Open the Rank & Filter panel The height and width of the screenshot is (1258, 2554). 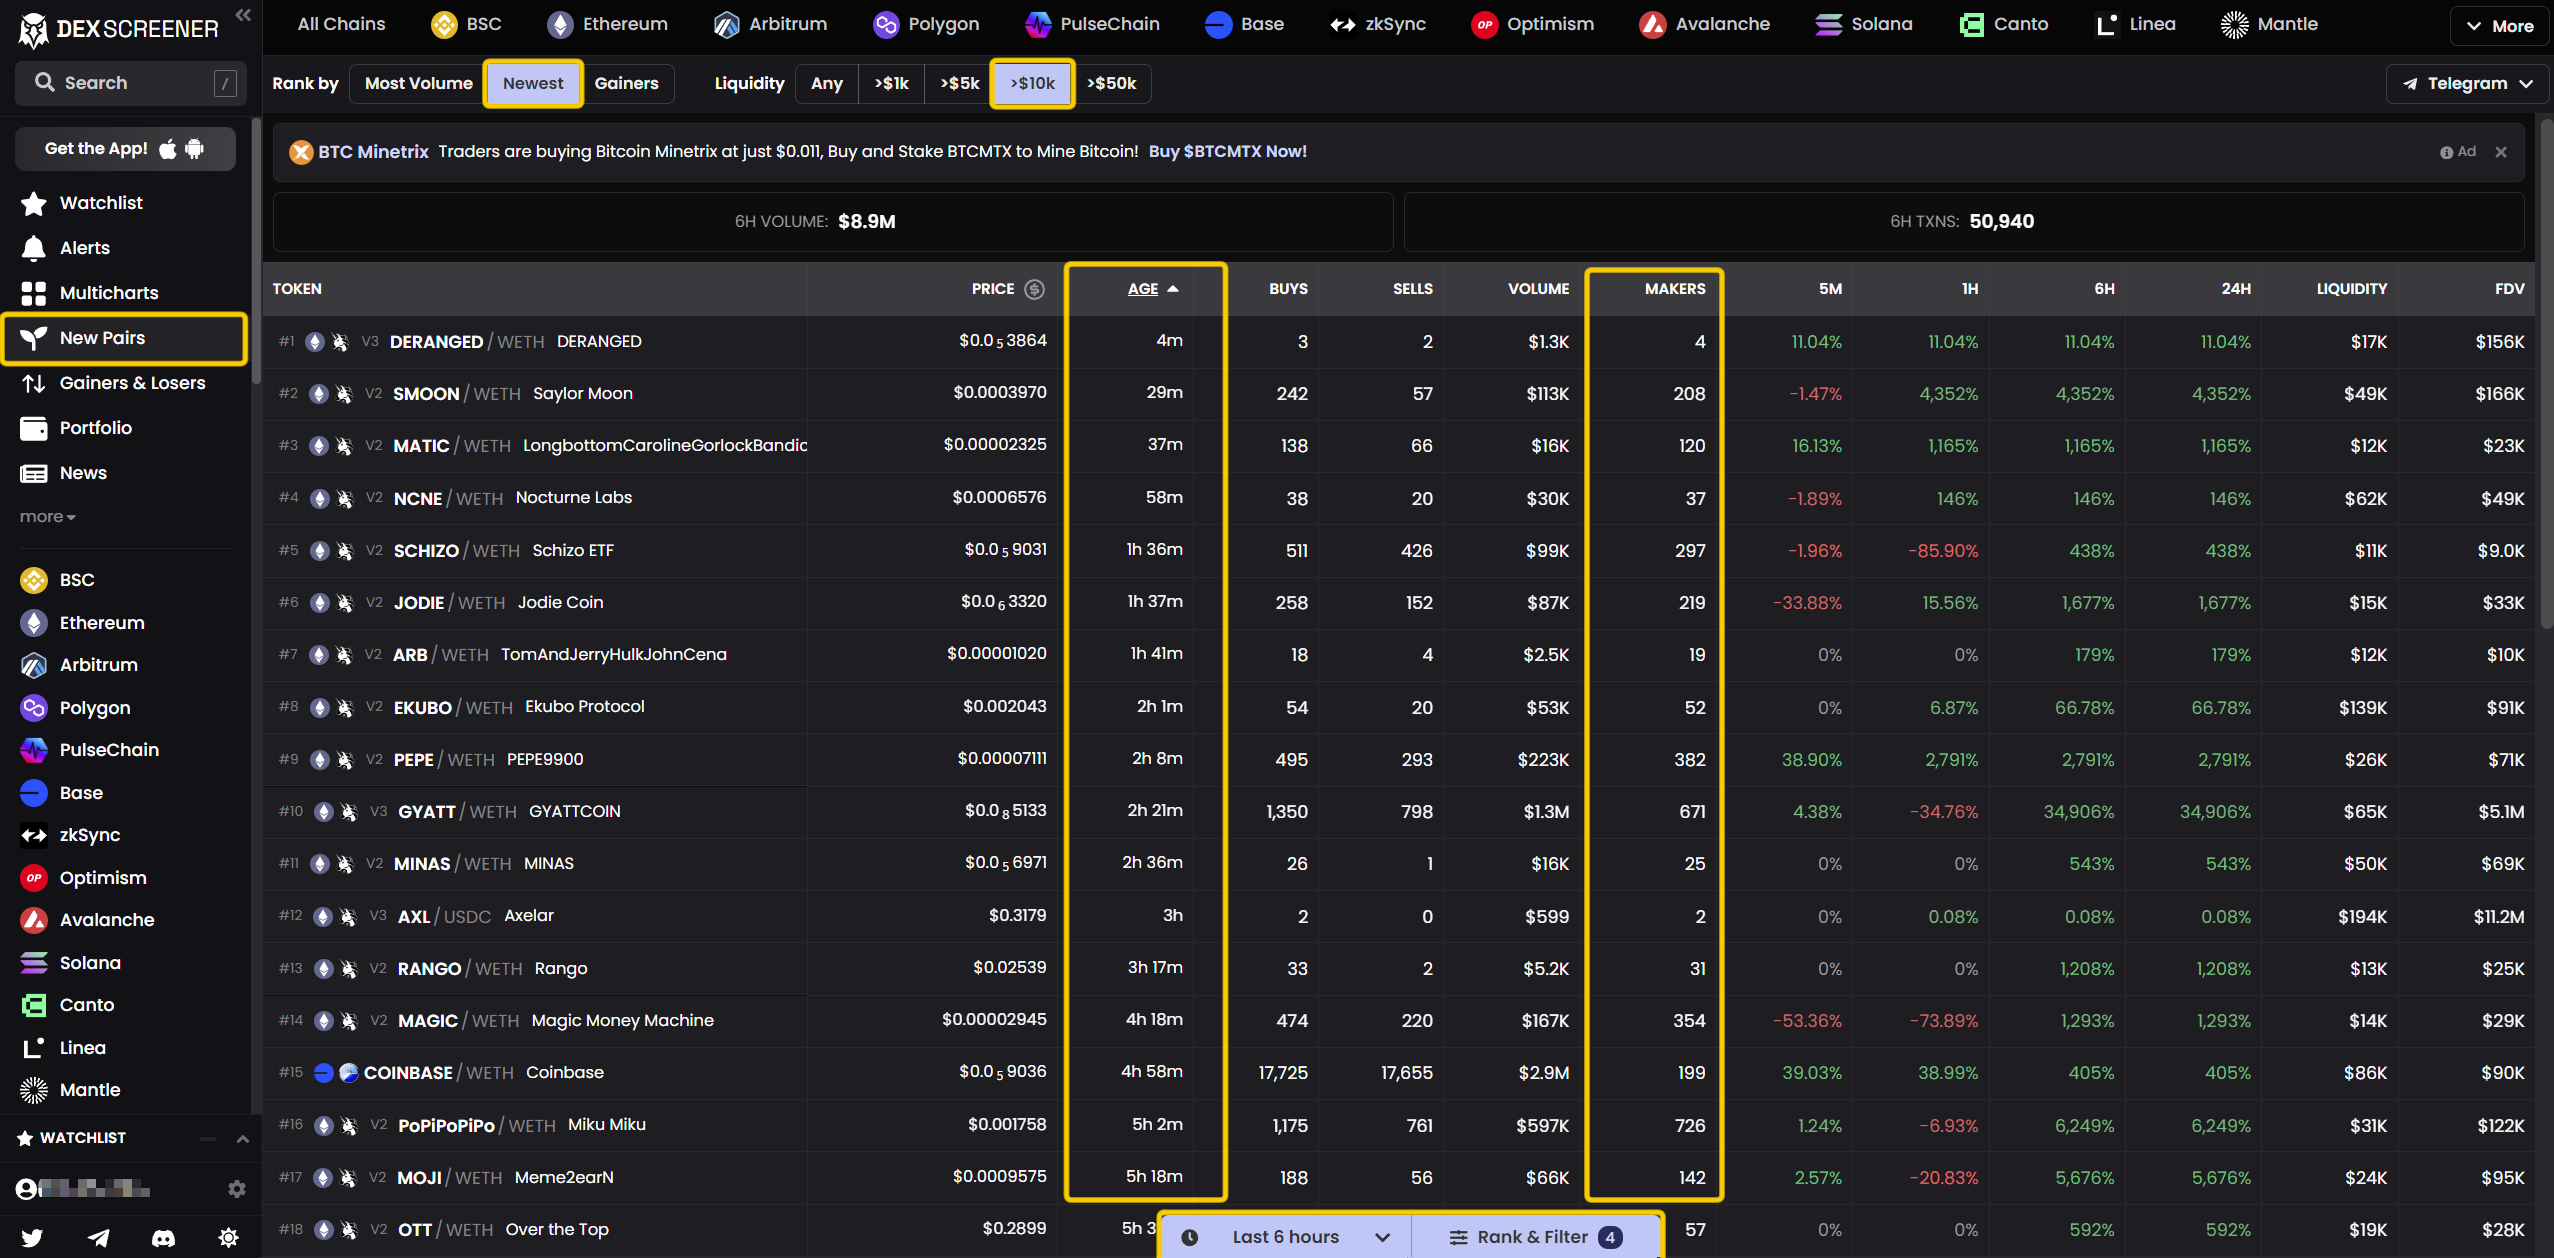tap(1535, 1237)
